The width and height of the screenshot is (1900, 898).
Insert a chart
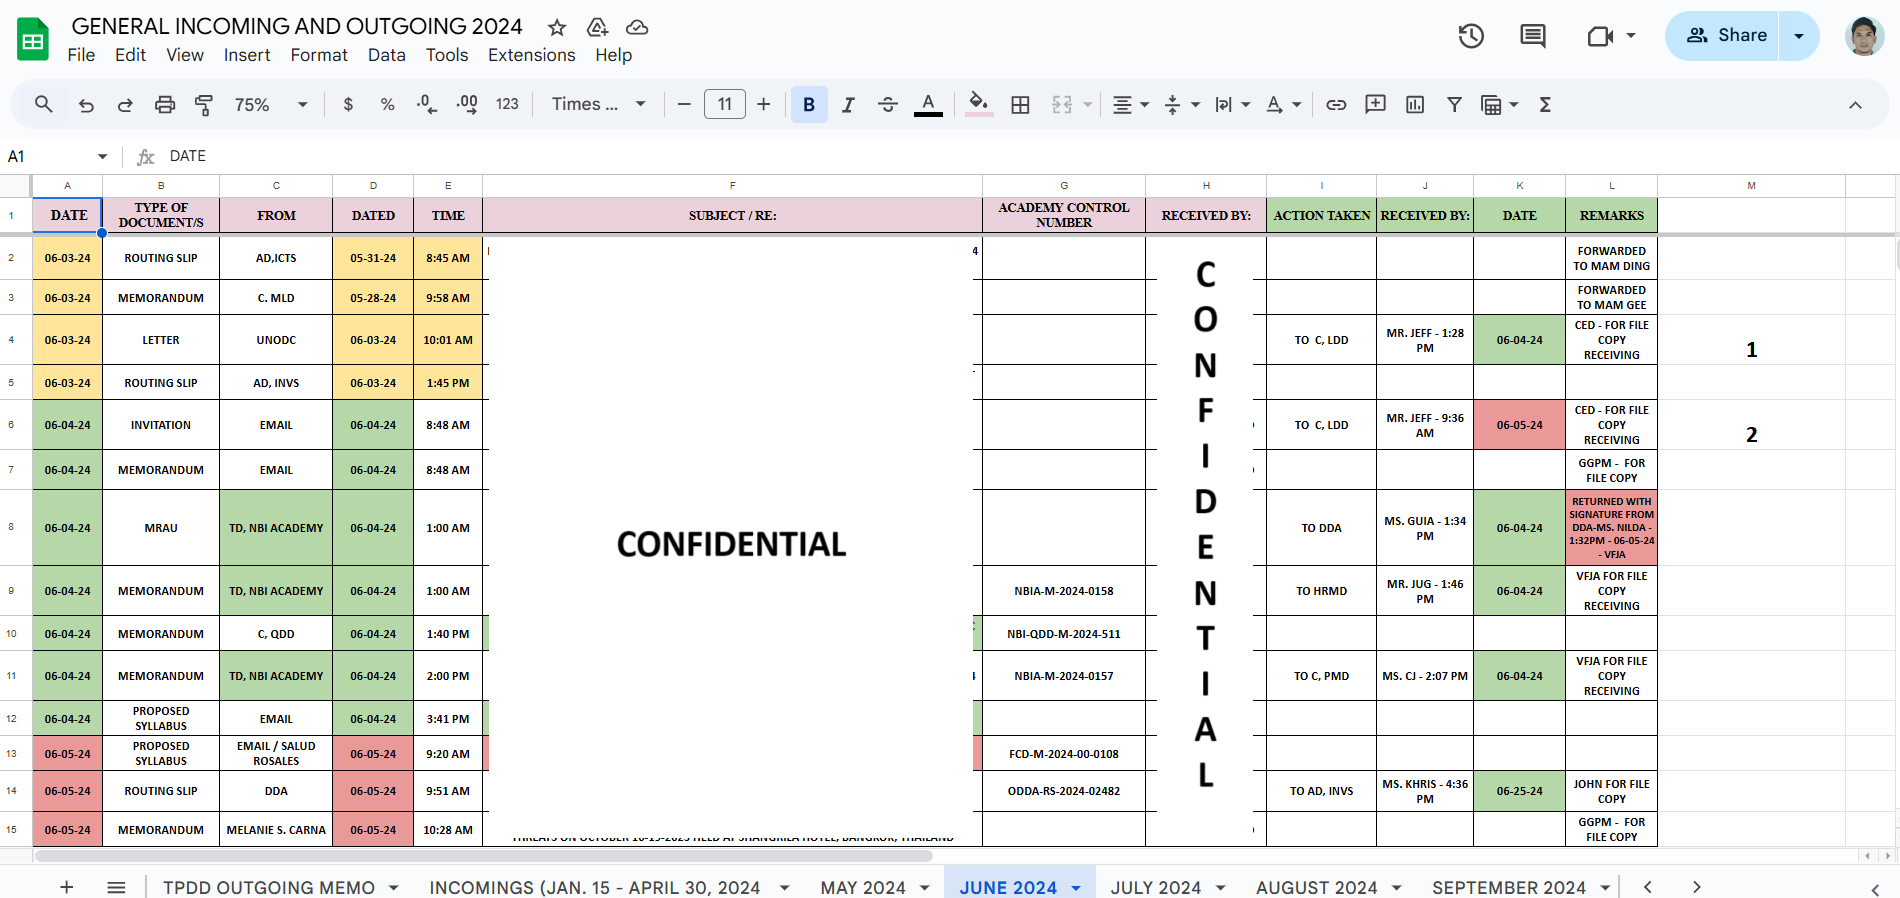[1415, 104]
